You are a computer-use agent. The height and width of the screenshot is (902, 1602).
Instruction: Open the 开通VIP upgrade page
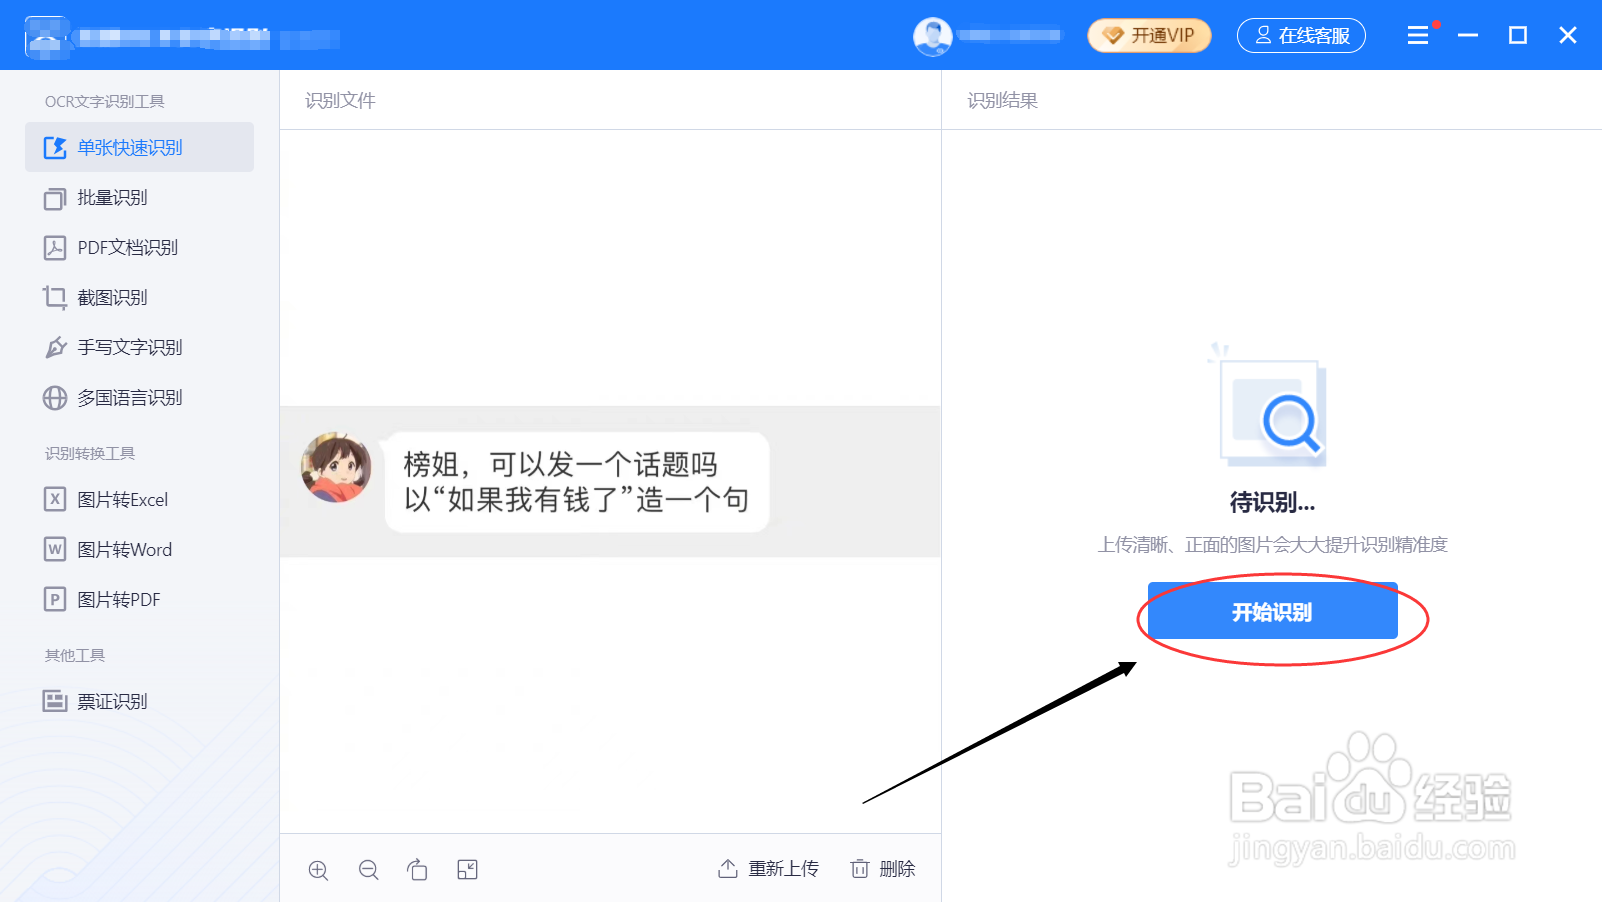click(x=1148, y=35)
